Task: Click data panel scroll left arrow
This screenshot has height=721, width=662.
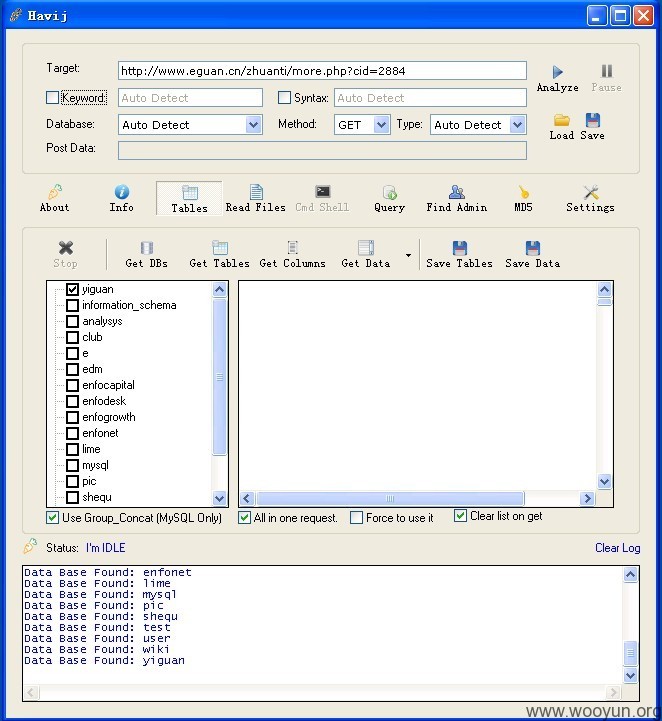Action: pos(247,498)
